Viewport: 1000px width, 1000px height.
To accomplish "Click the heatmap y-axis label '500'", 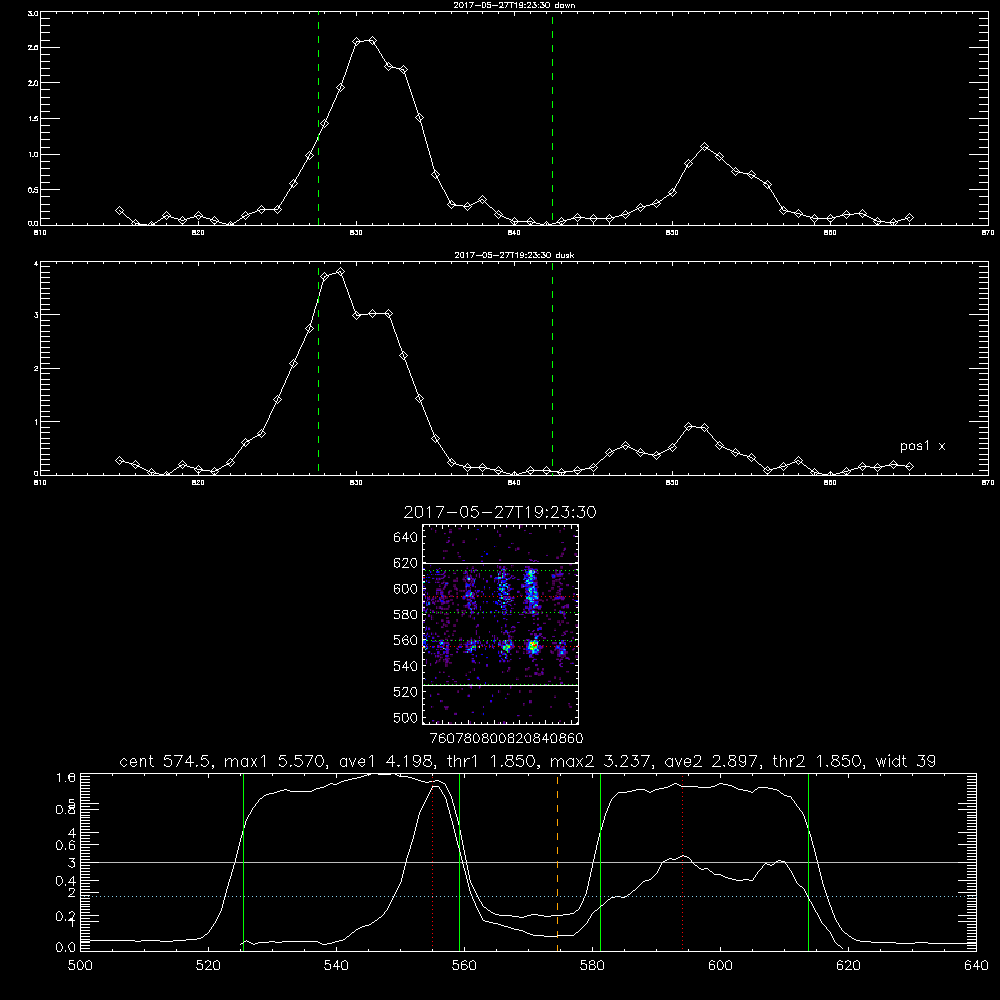I will (406, 718).
